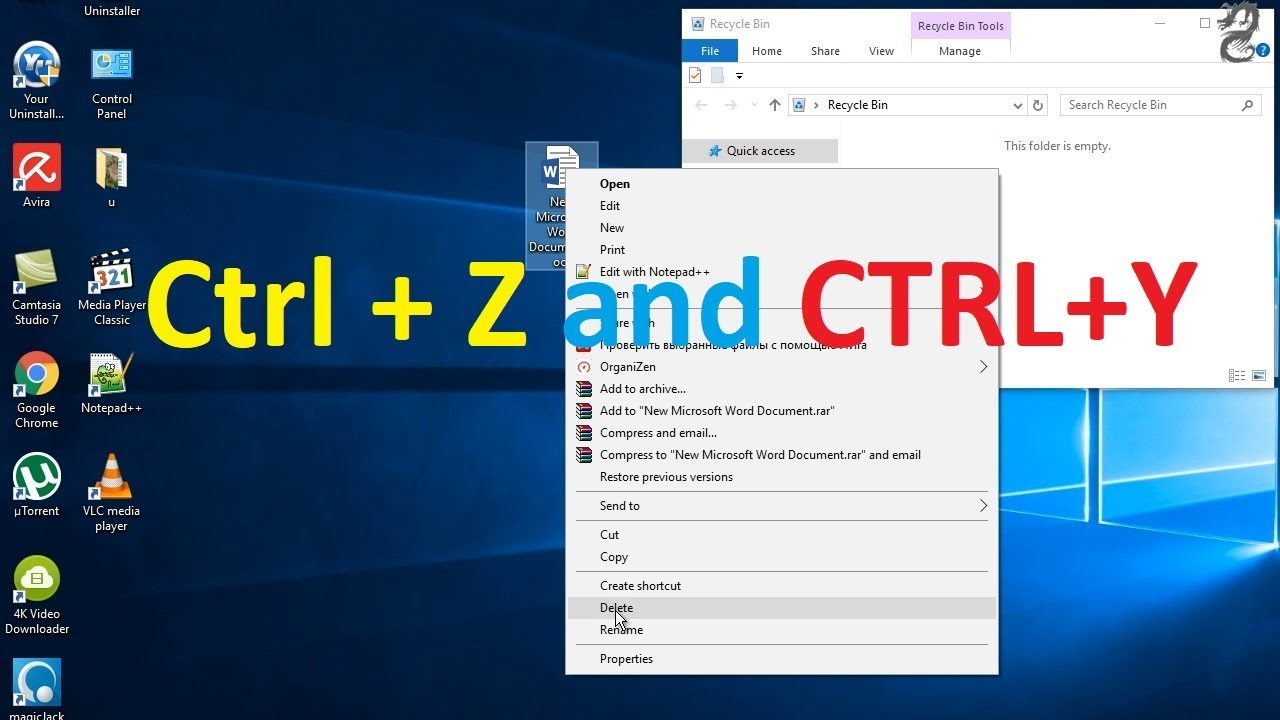The width and height of the screenshot is (1280, 720).
Task: Open Notepad++ desktop shortcut
Action: click(x=111, y=384)
